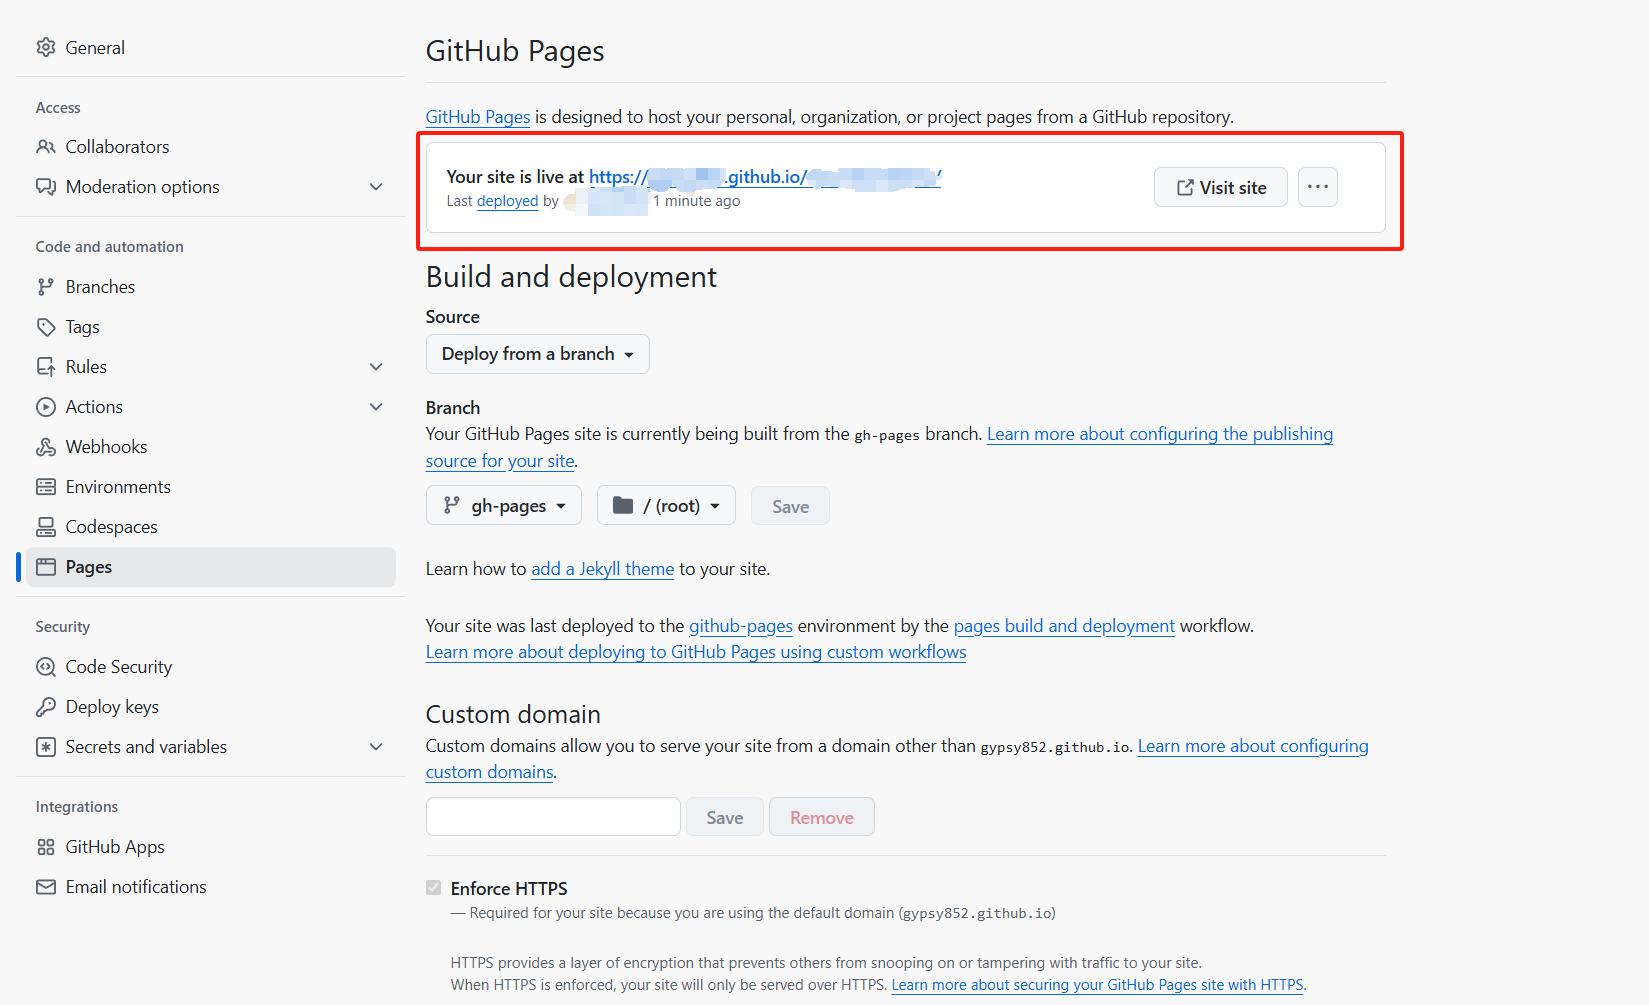Open the github-pages environment link
The height and width of the screenshot is (1005, 1649).
coord(741,626)
